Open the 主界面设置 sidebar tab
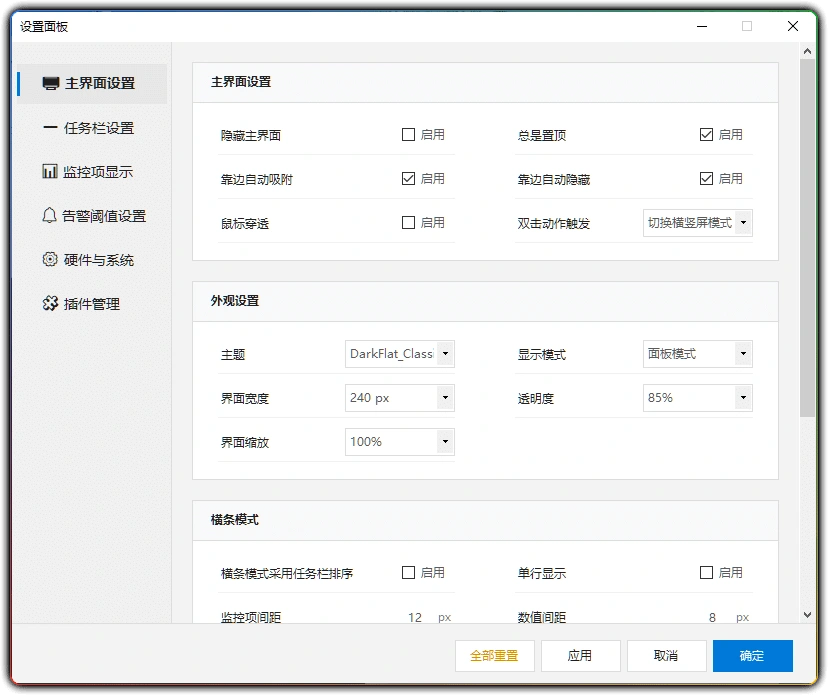The height and width of the screenshot is (695, 828). tap(92, 83)
